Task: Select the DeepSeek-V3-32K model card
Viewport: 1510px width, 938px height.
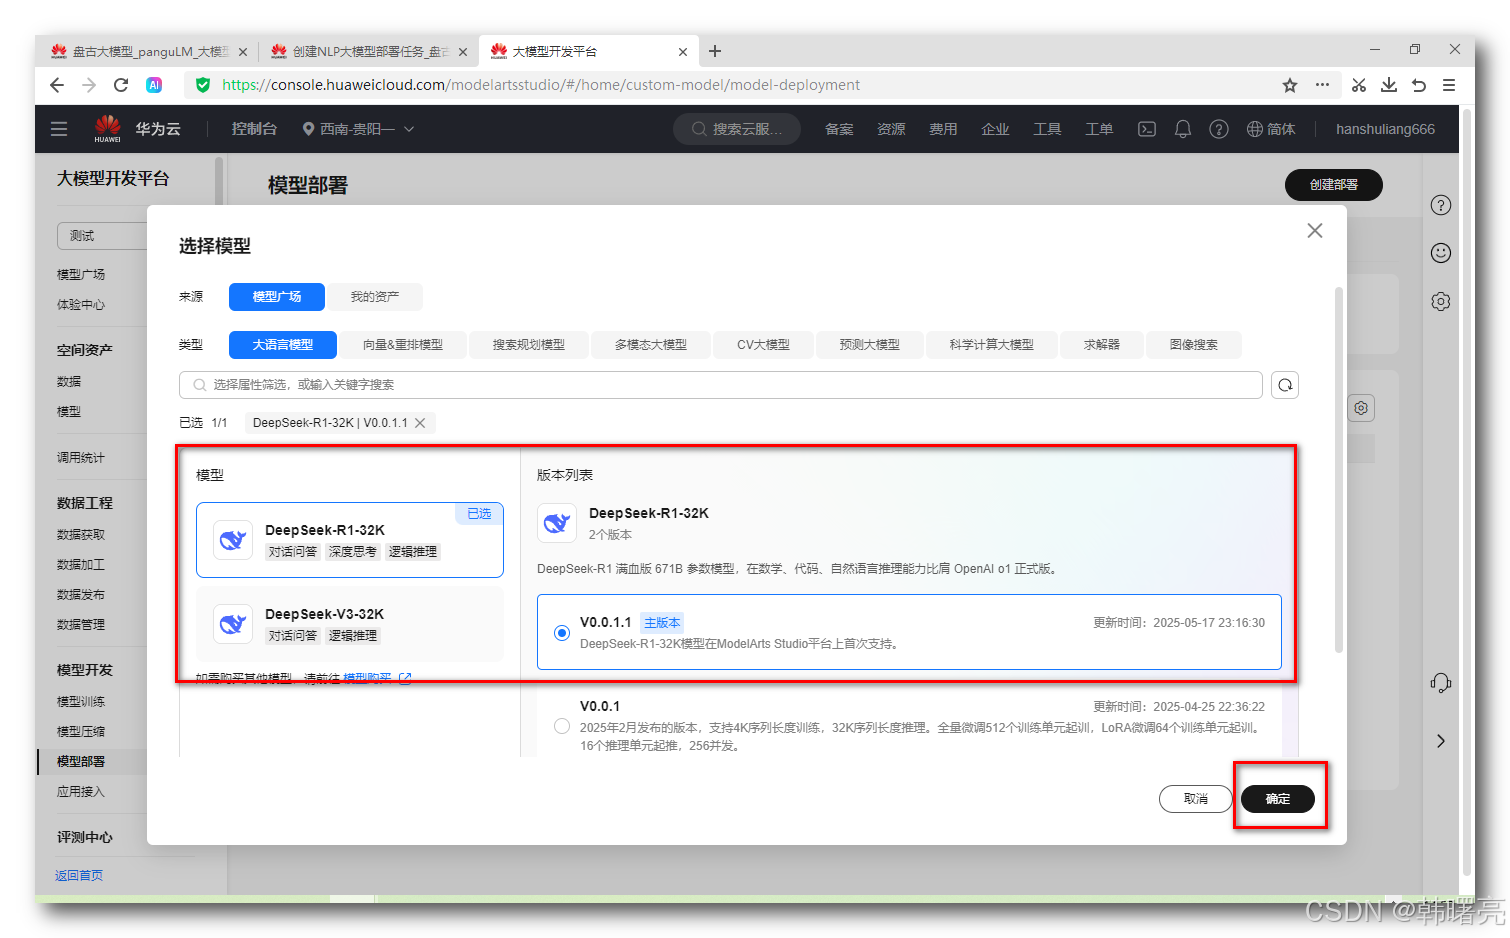Action: 350,624
